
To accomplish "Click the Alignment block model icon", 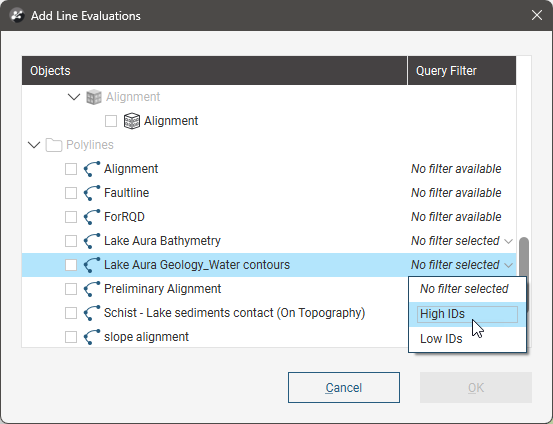I will point(132,121).
